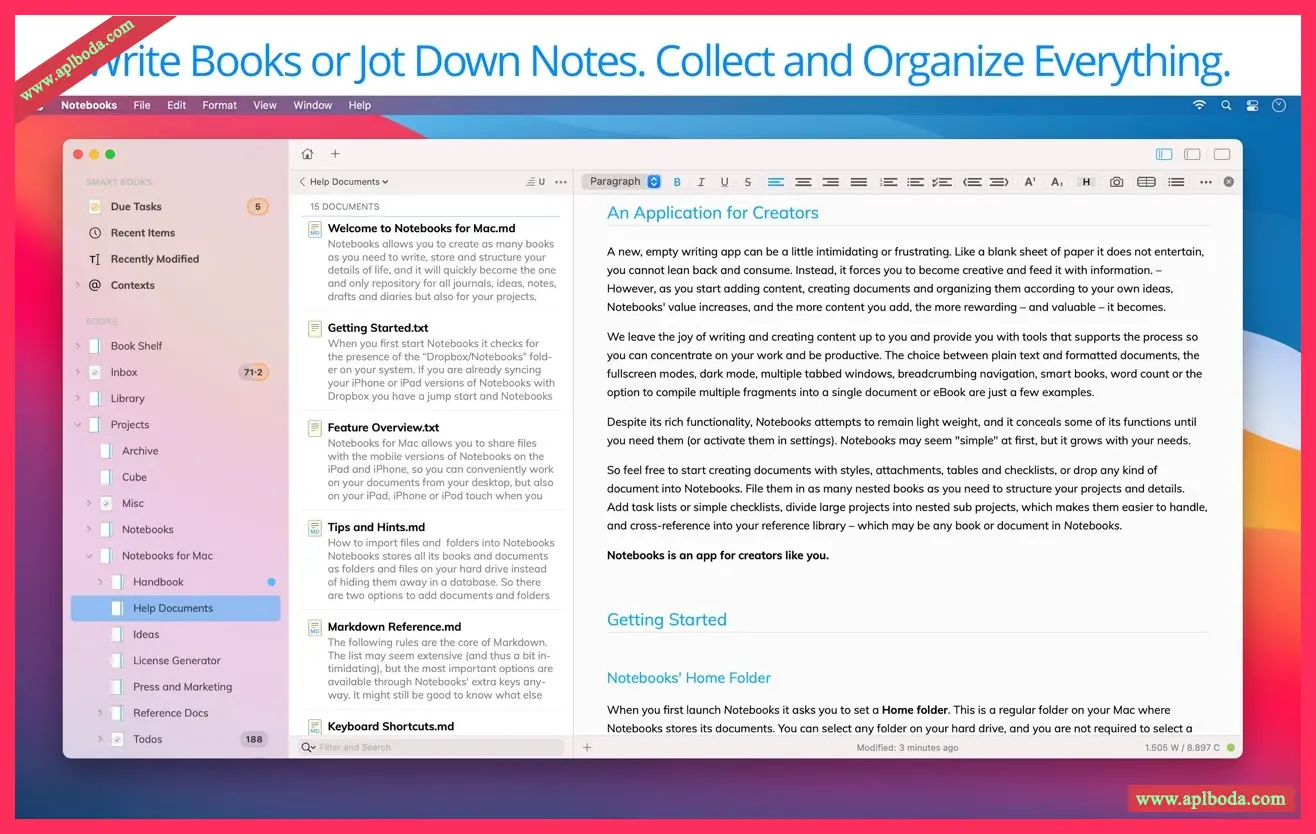Toggle bold formatting in the editor toolbar

coord(677,182)
